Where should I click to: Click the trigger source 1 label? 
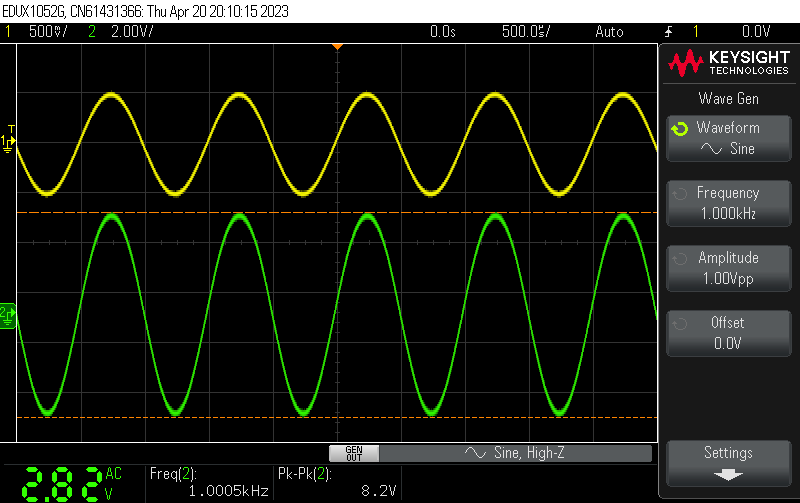click(x=695, y=32)
